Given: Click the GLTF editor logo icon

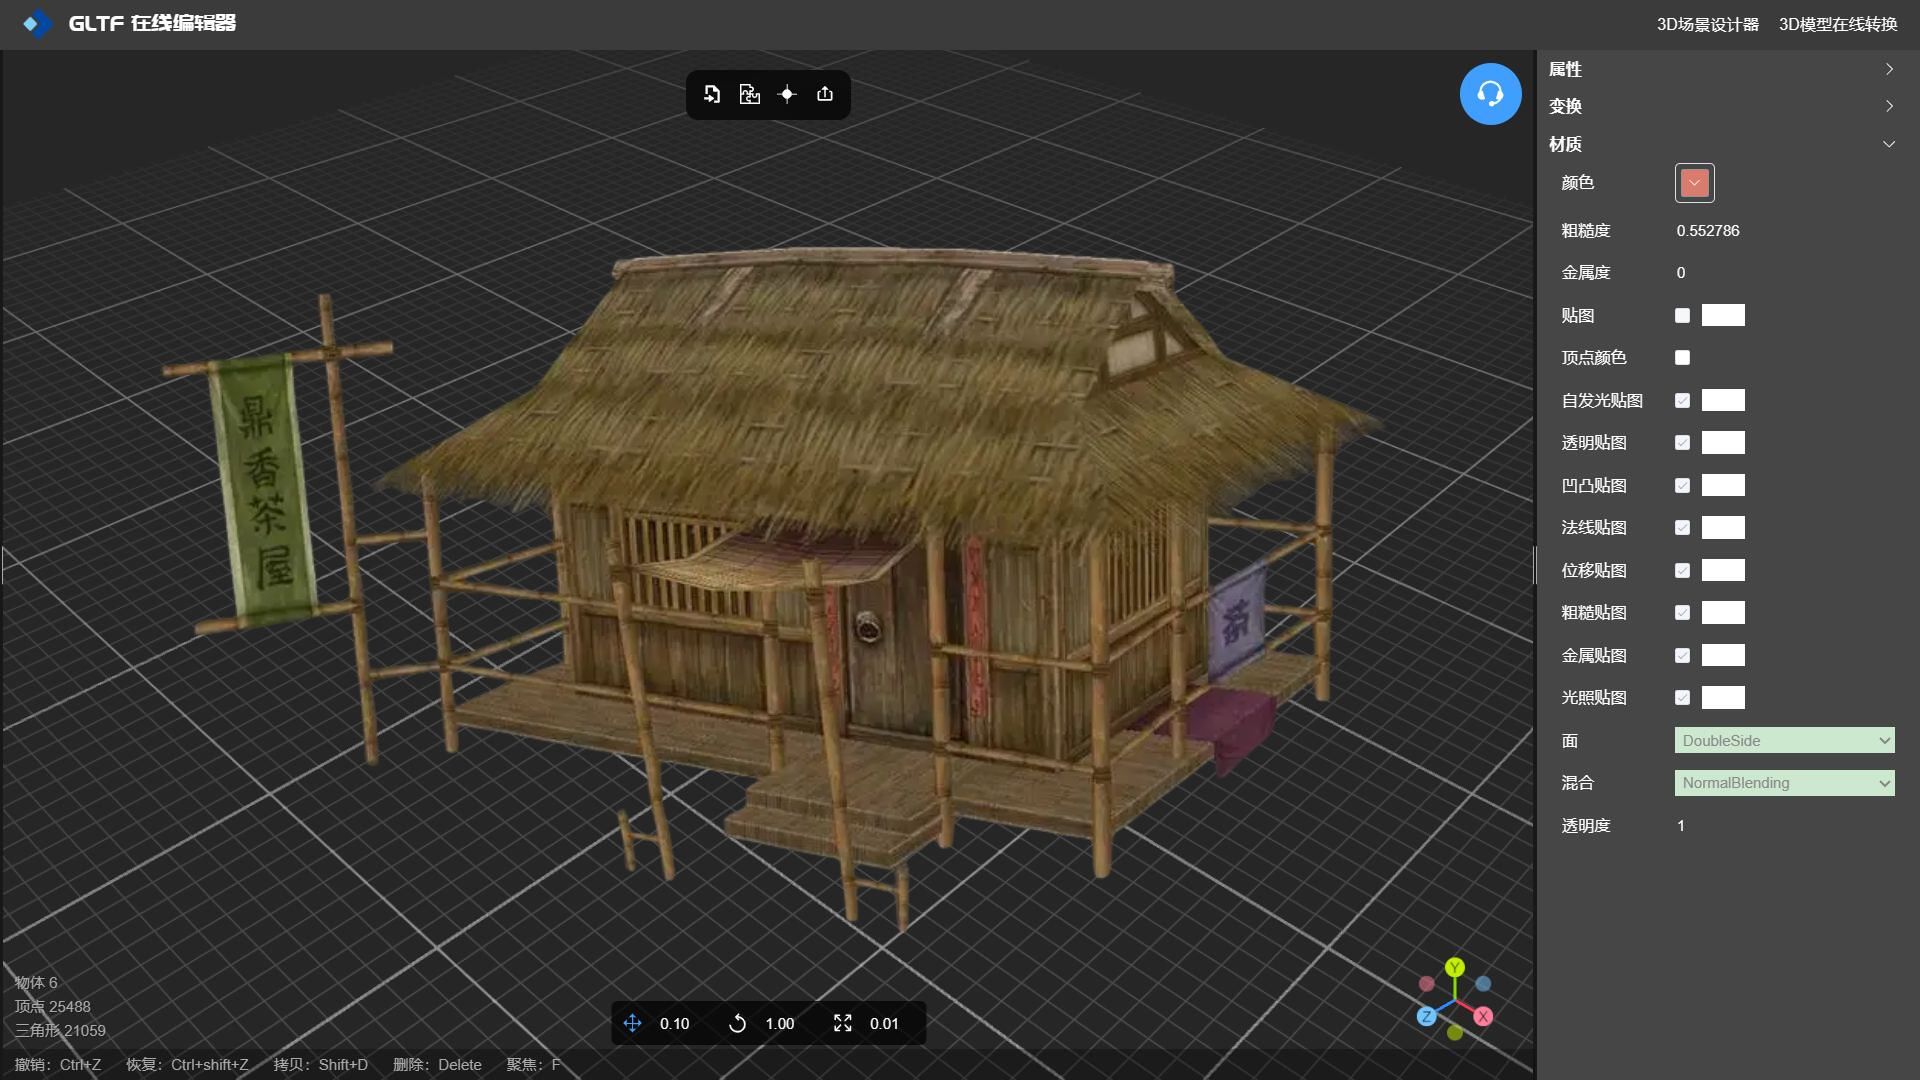Looking at the screenshot, I should pos(37,23).
